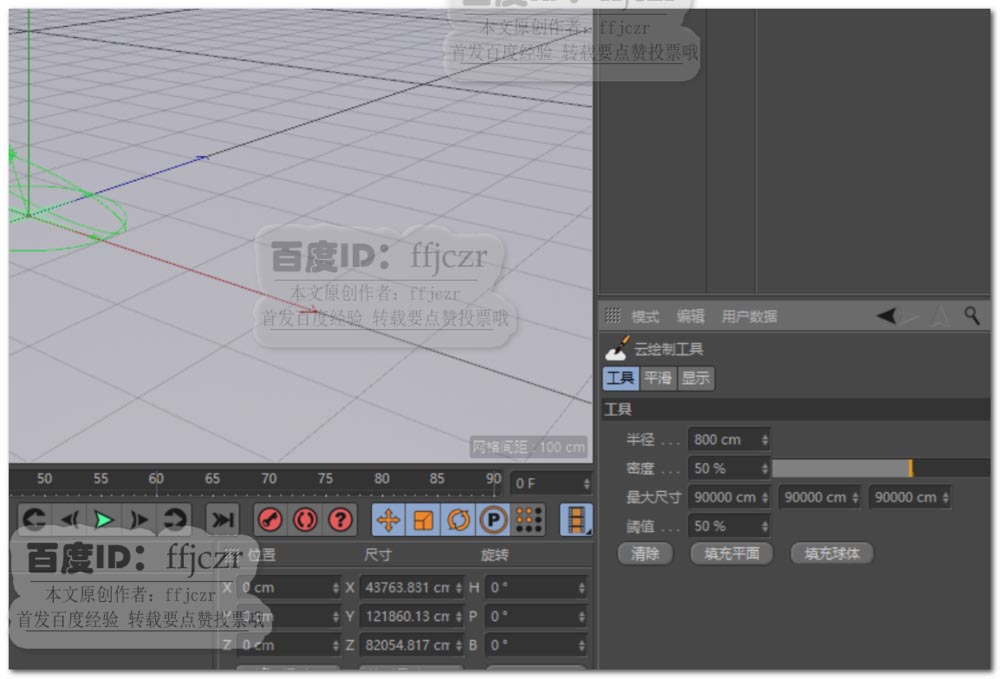Click the 填充平面 button
Image resolution: width=1000 pixels, height=679 pixels.
tap(732, 553)
